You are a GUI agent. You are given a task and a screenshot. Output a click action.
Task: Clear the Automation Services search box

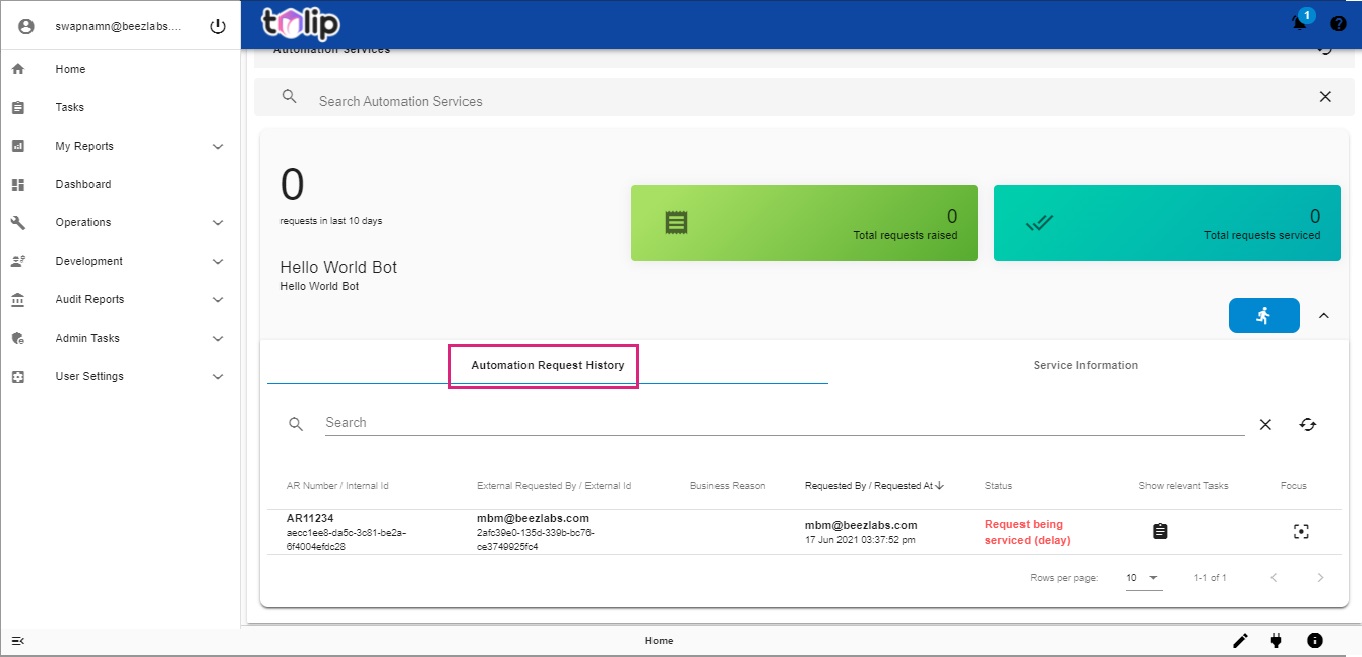pyautogui.click(x=1325, y=97)
